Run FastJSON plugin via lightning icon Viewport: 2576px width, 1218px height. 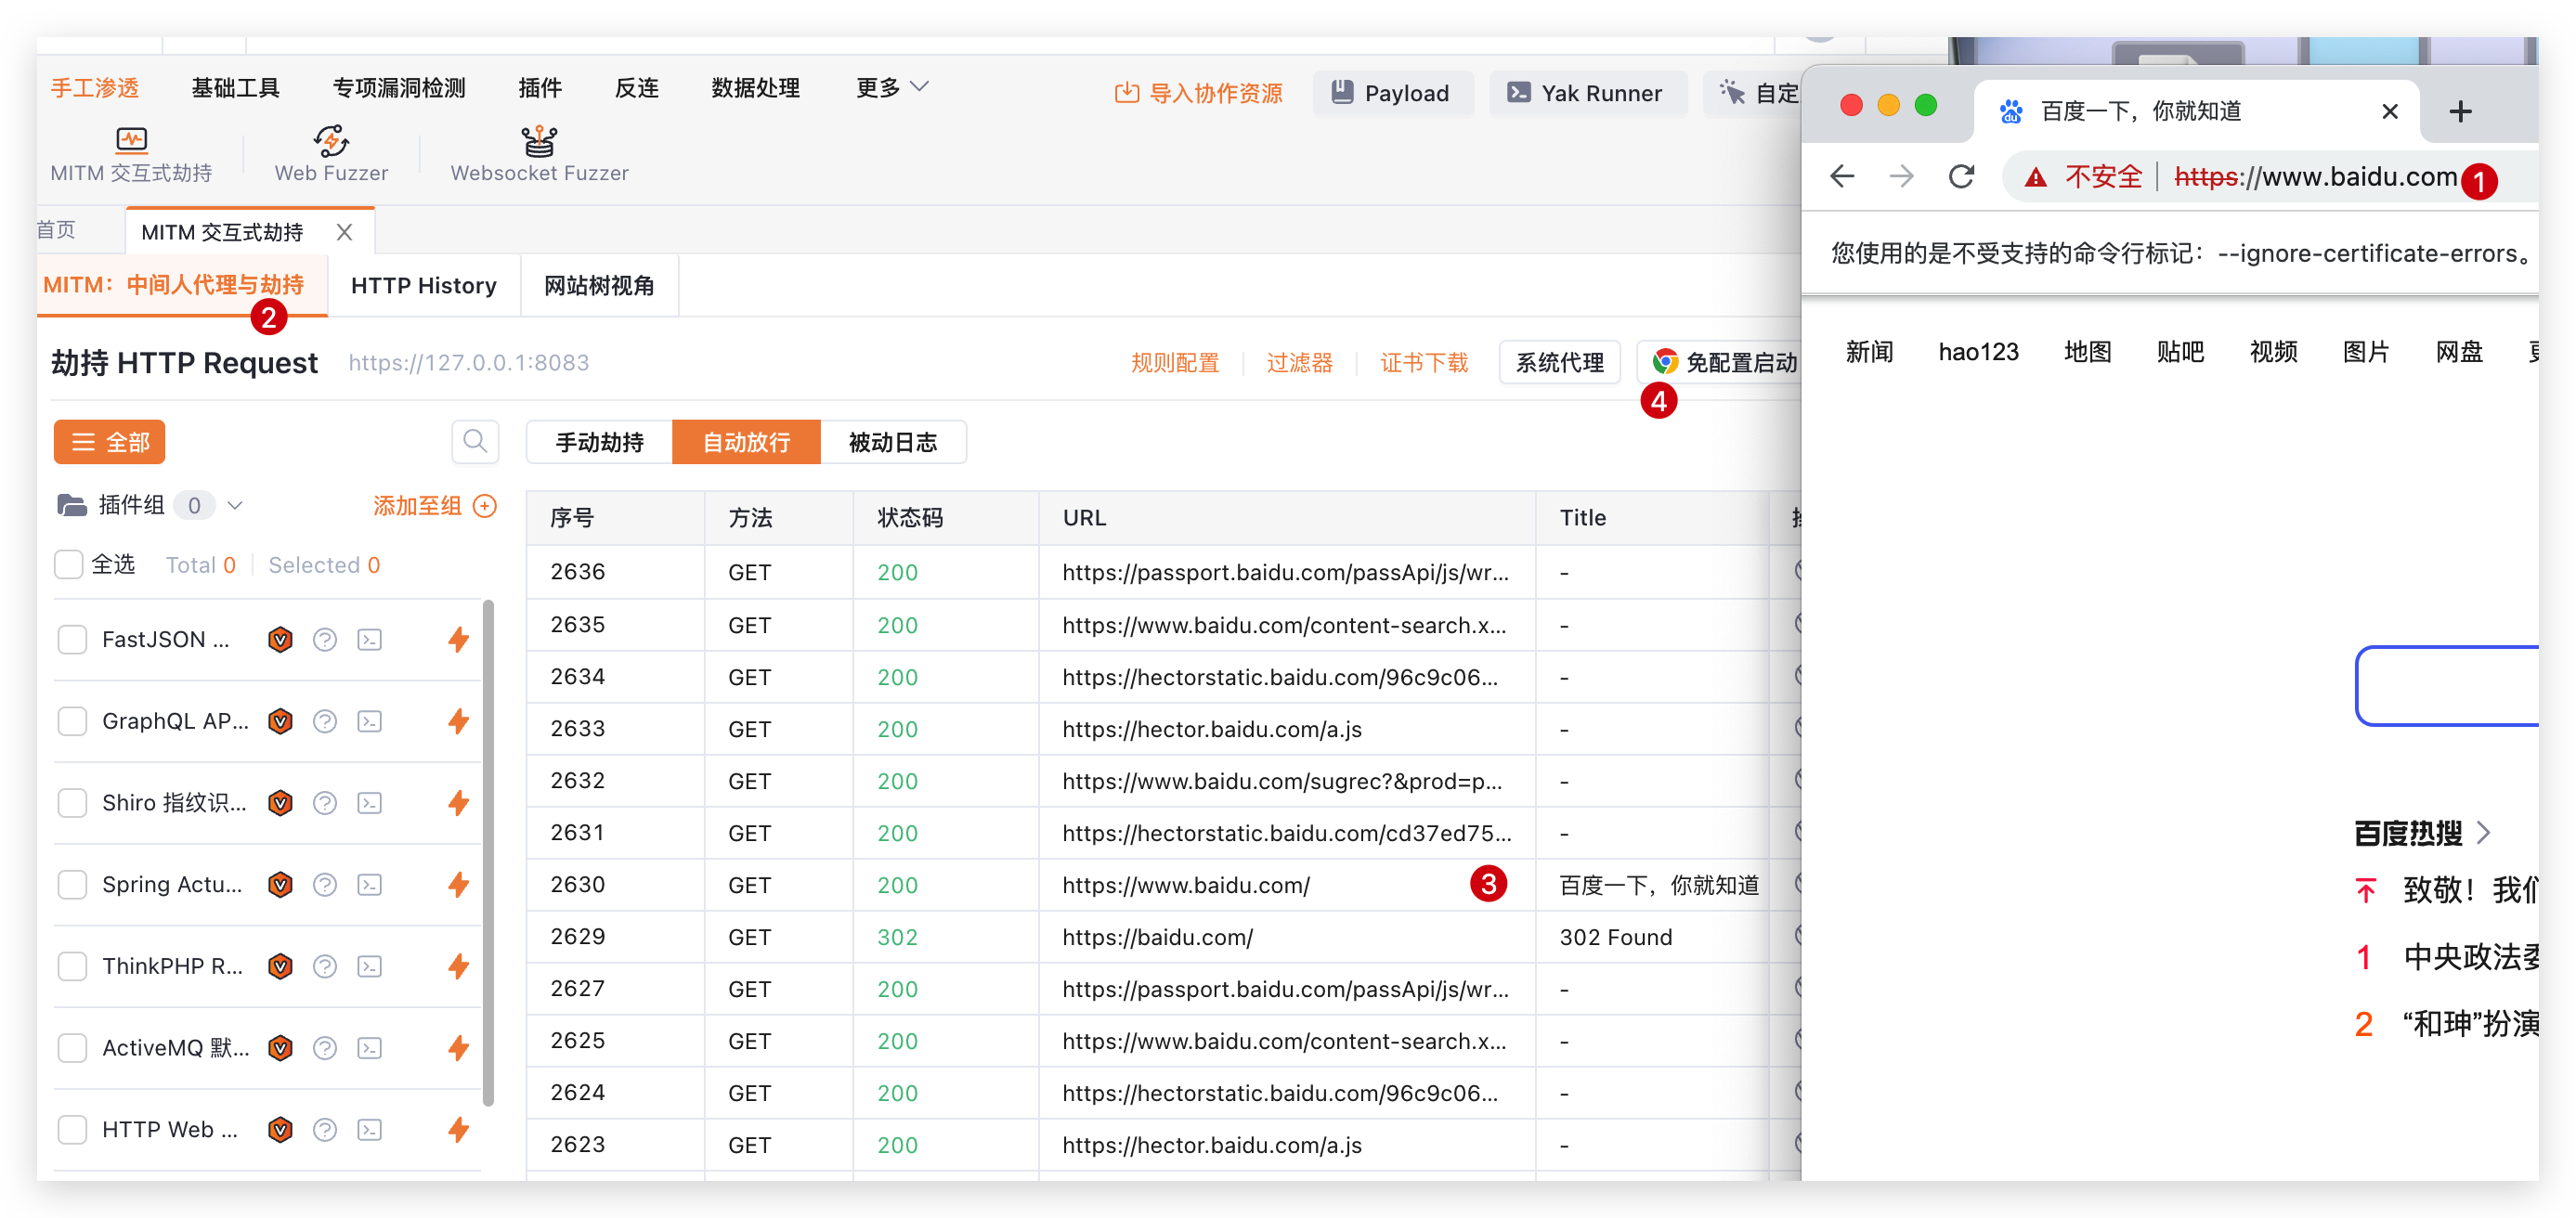pos(459,639)
